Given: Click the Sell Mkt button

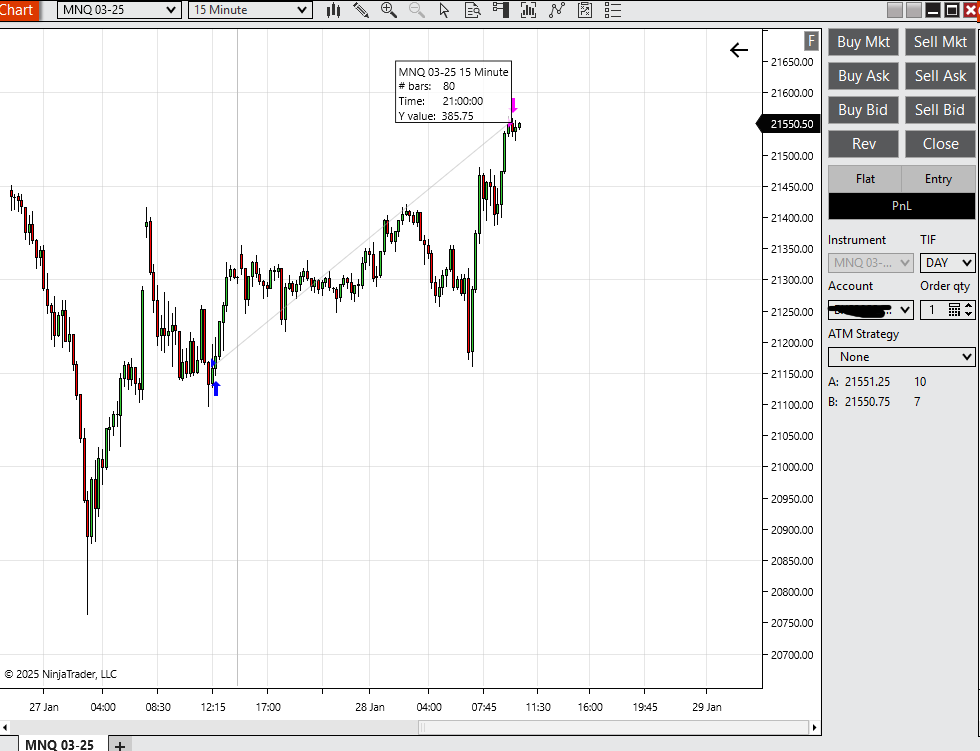Looking at the screenshot, I should [940, 42].
